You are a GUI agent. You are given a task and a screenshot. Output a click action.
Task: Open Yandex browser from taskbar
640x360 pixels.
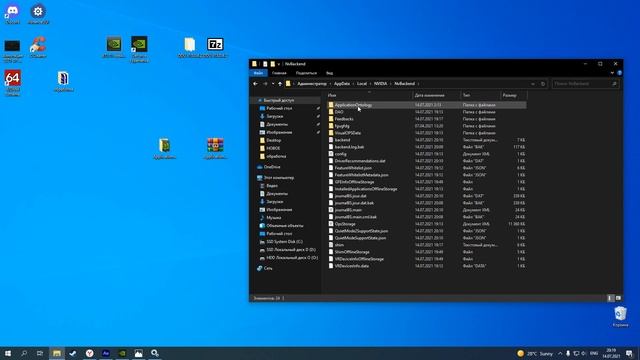[x=89, y=353]
